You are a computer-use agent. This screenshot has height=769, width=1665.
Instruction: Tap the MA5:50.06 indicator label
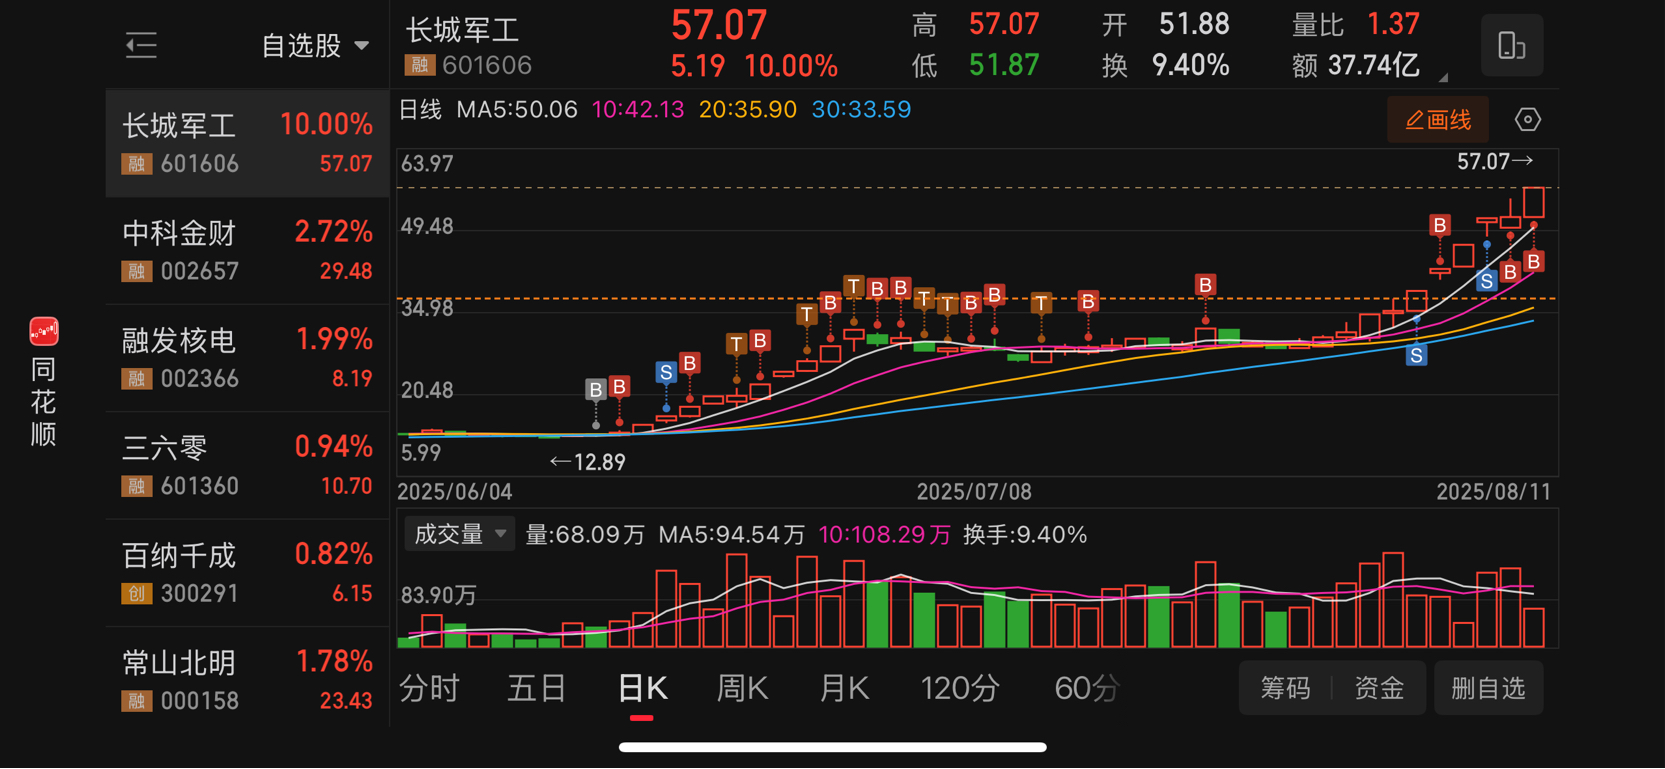[x=517, y=110]
